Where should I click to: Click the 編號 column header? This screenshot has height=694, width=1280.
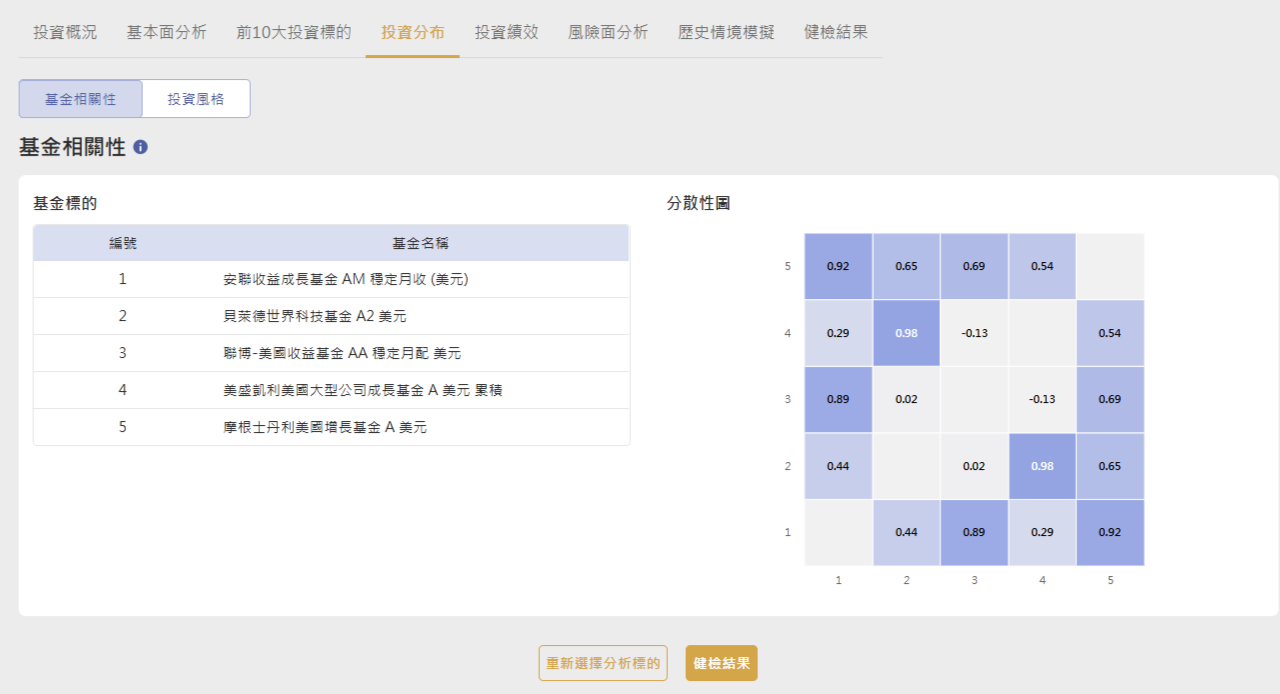tap(123, 243)
